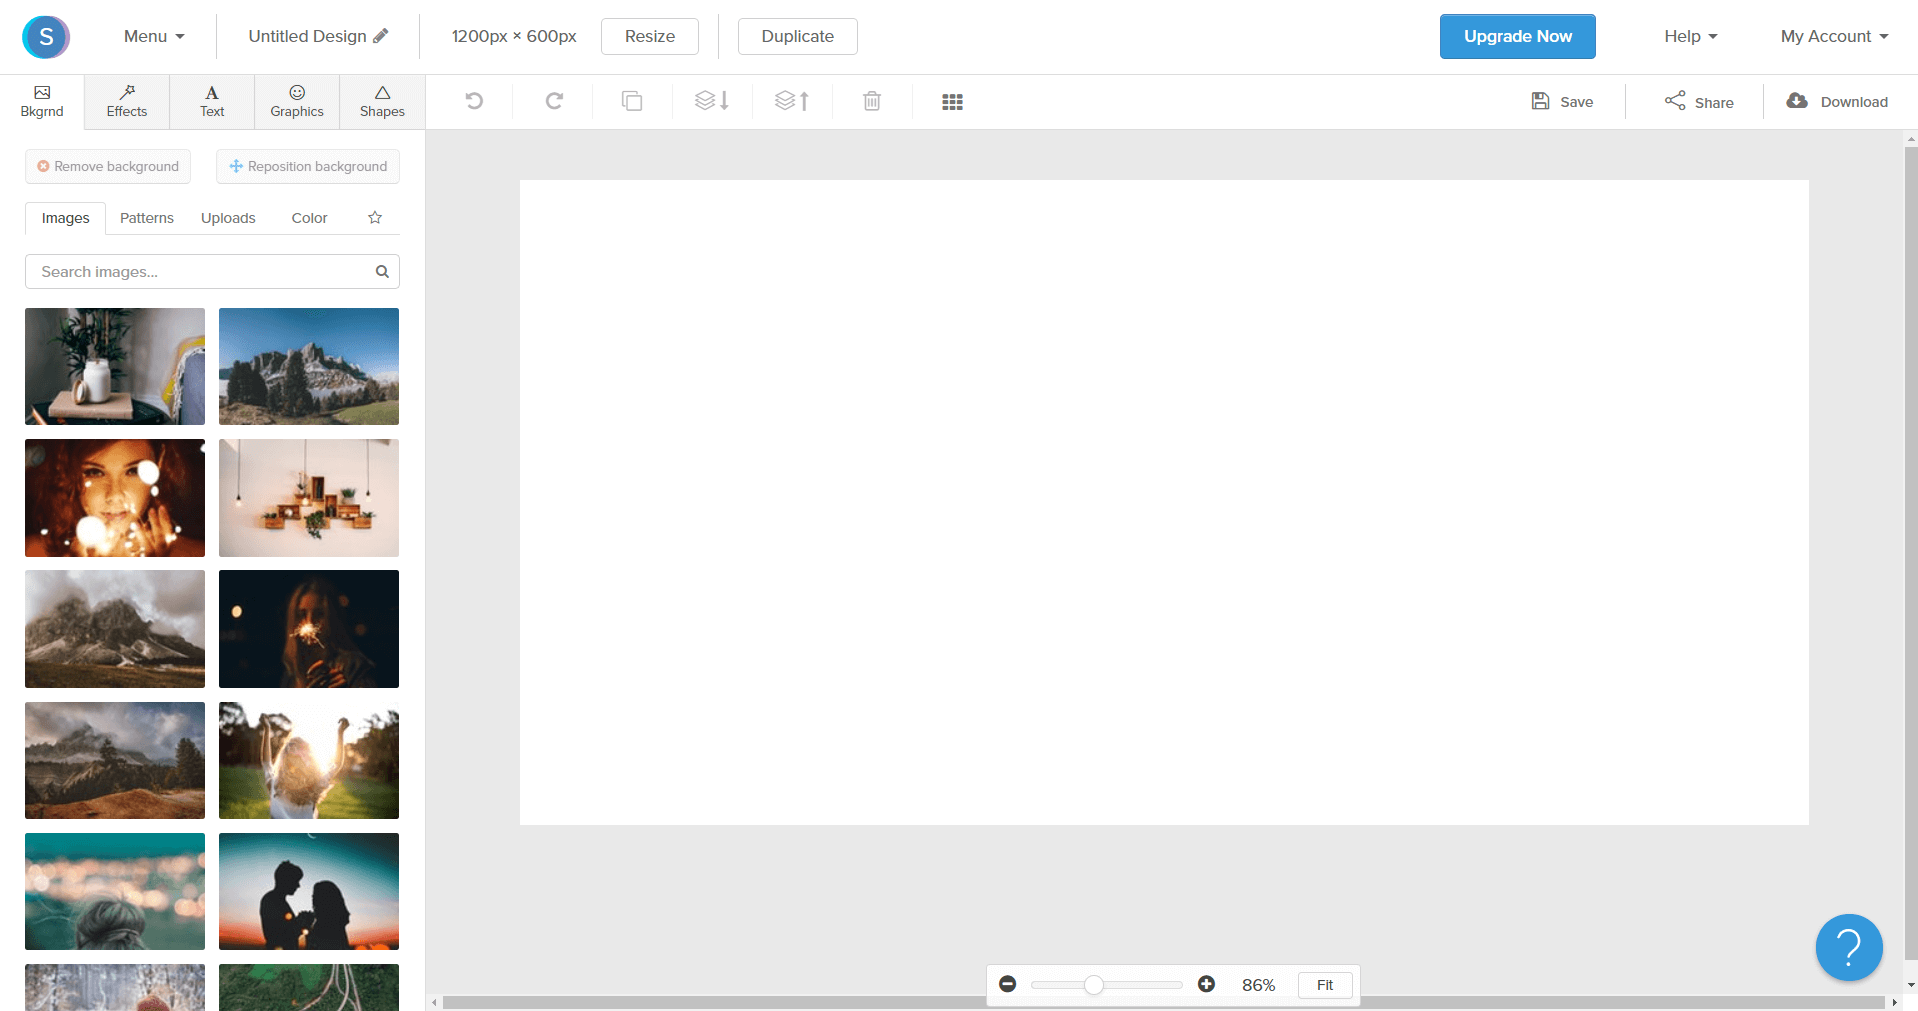Switch to the Patterns tab
1918x1011 pixels.
147,218
